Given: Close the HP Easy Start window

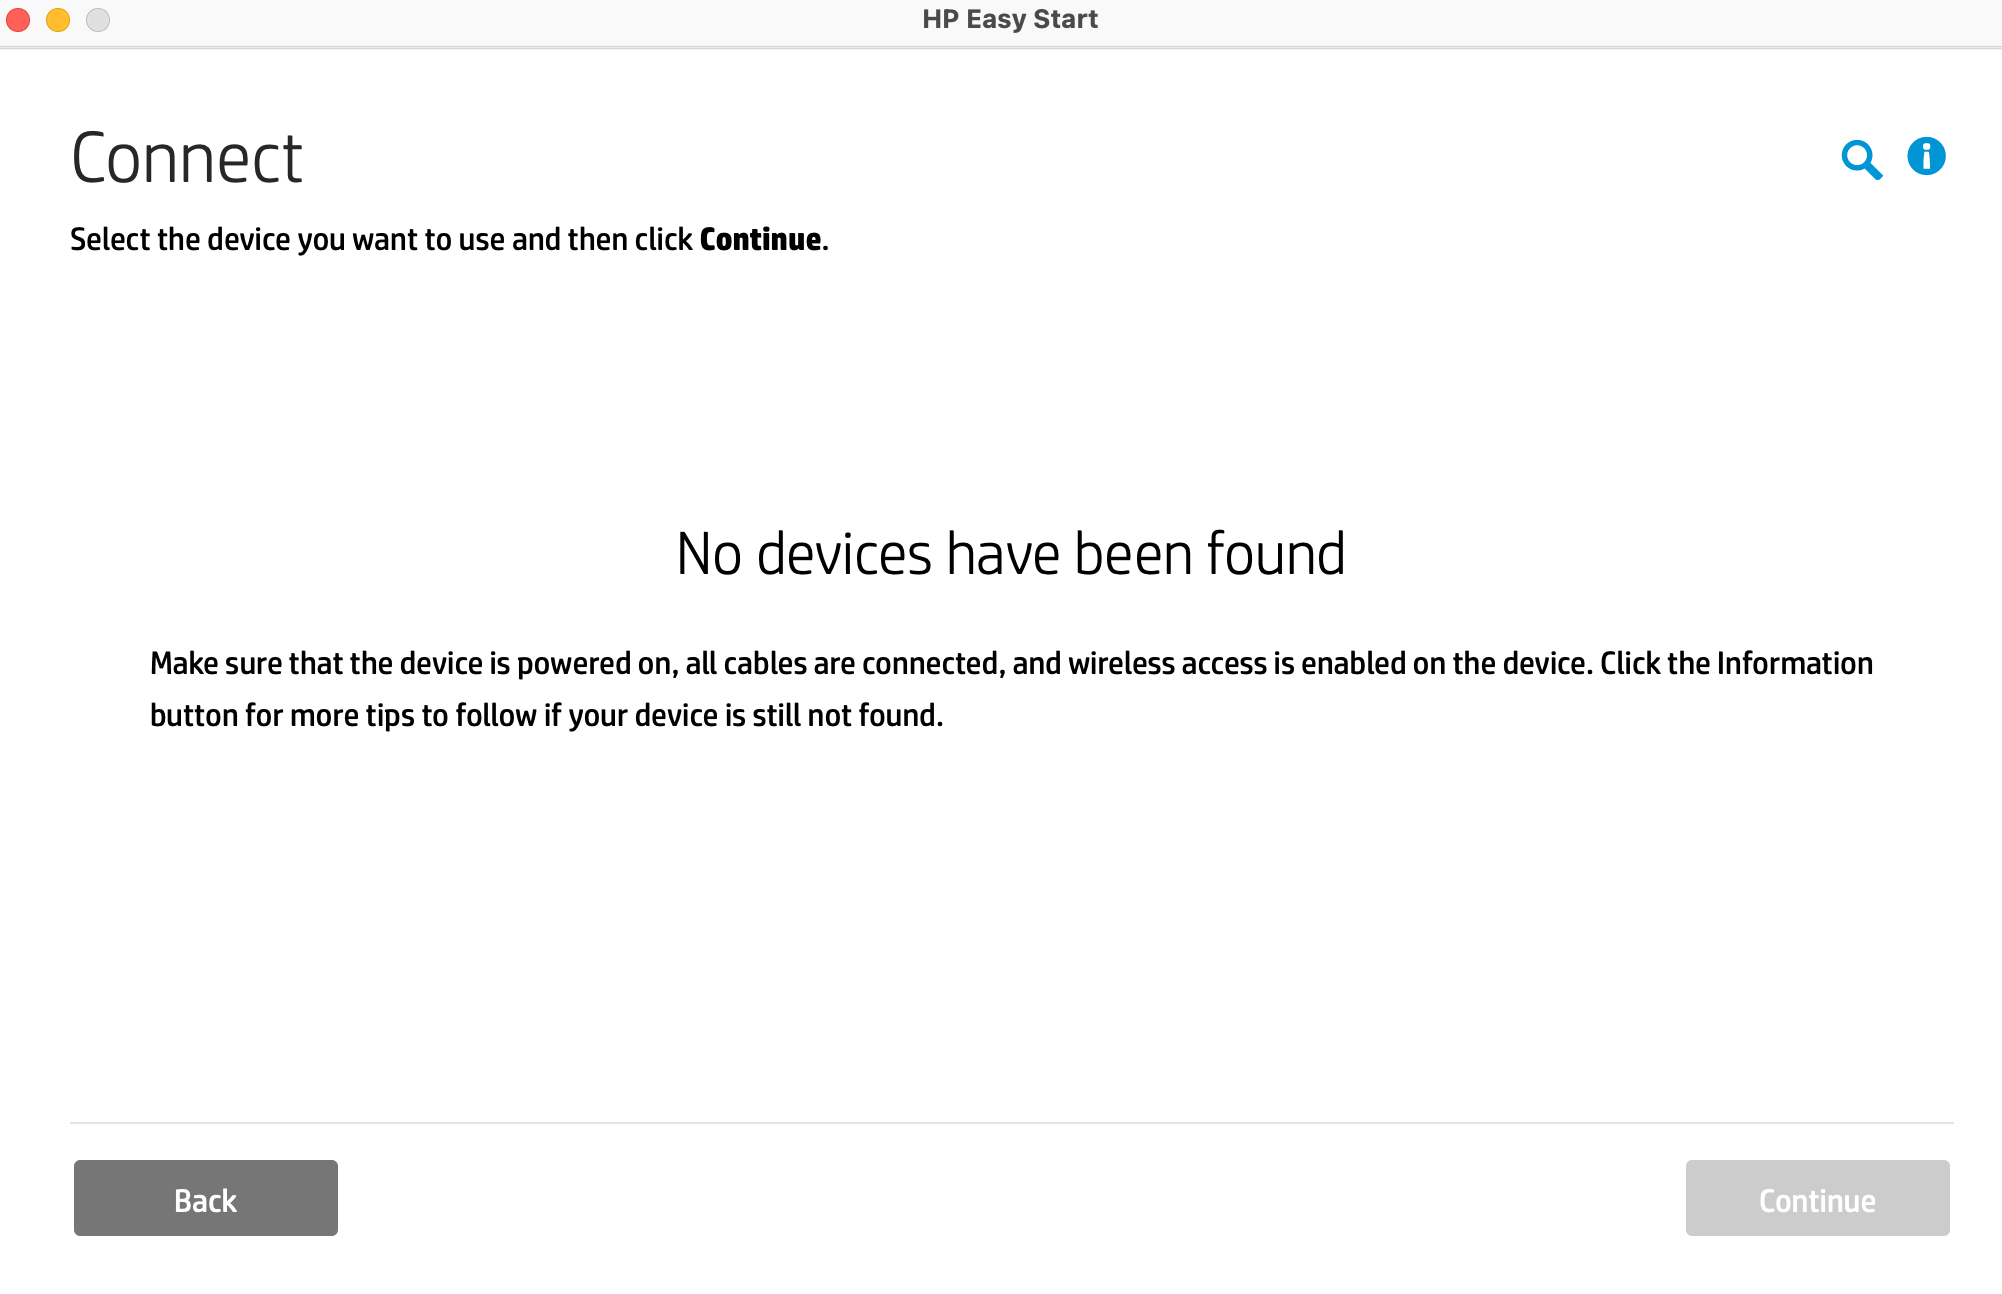Looking at the screenshot, I should 19,19.
